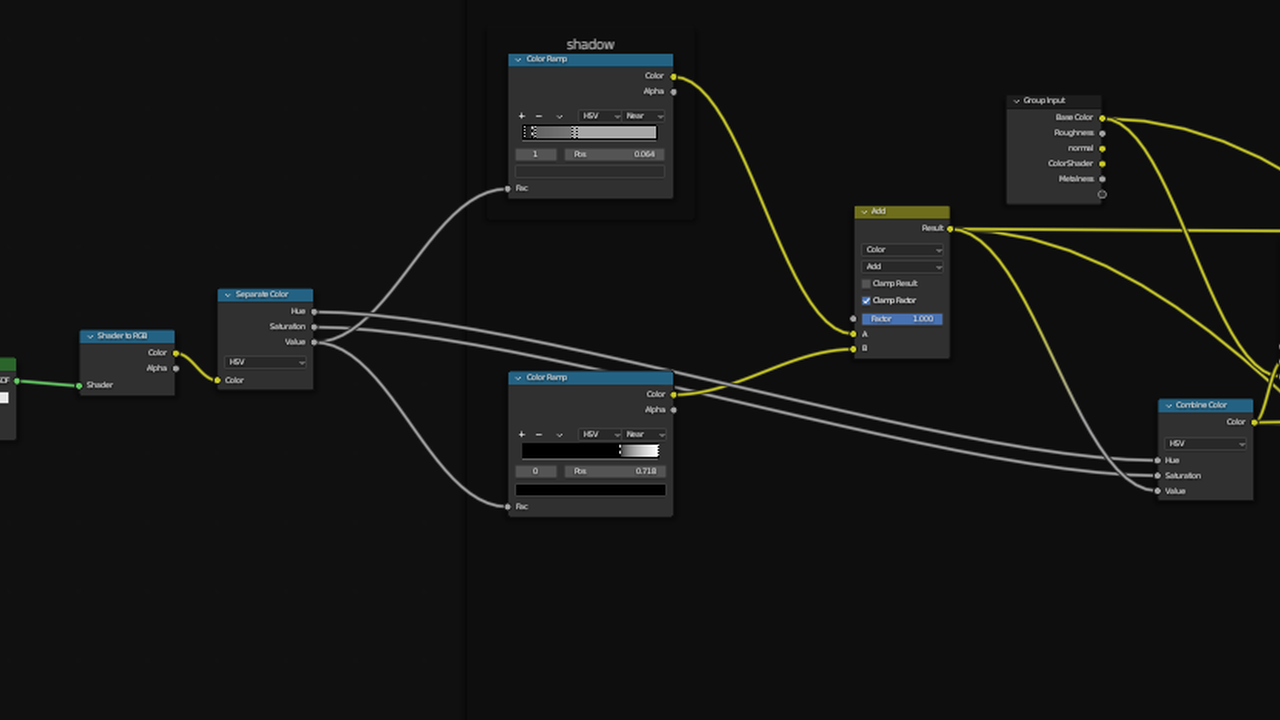Open the HSV mode dropdown on Combine Color
This screenshot has height=720, width=1280.
1205,443
